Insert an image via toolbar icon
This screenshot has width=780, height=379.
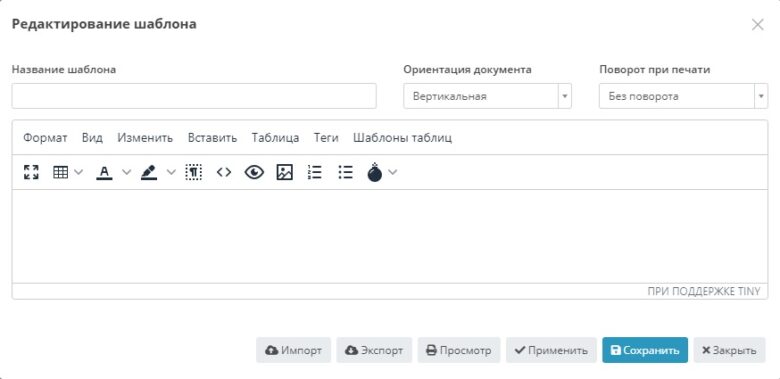click(285, 172)
